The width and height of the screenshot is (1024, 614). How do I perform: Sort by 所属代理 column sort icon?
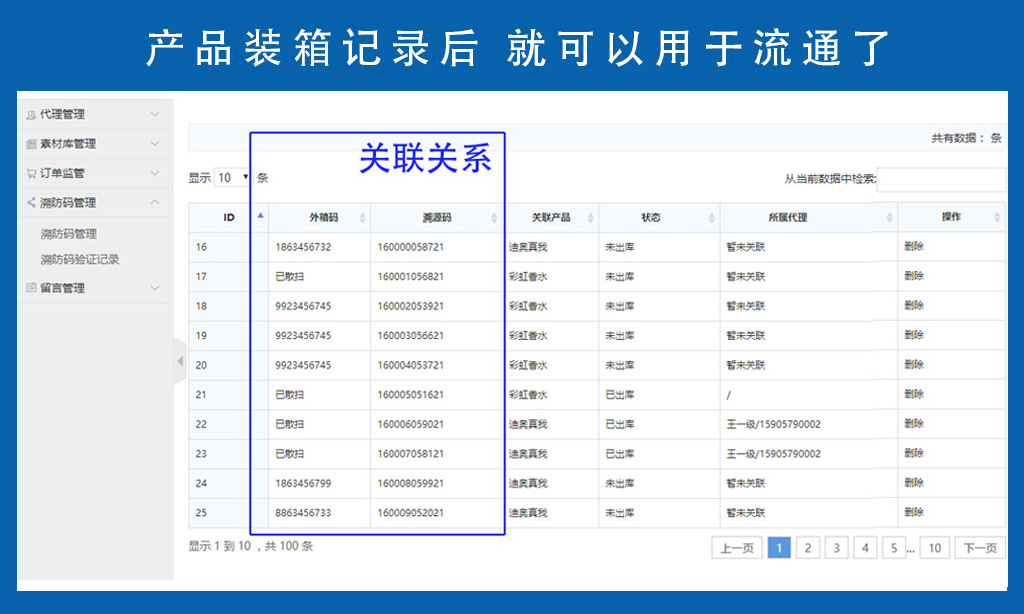tap(889, 217)
